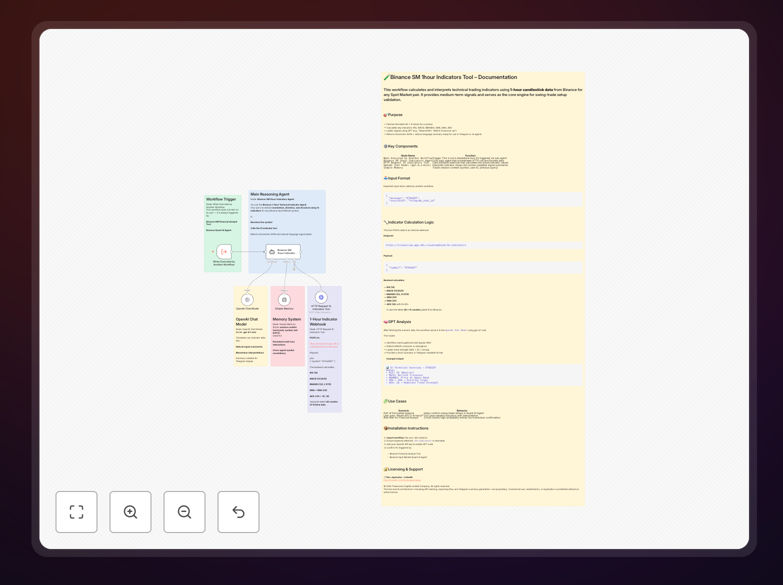This screenshot has width=783, height=585.
Task: Click the Indicator Calculation Logic heading
Action: [409, 222]
